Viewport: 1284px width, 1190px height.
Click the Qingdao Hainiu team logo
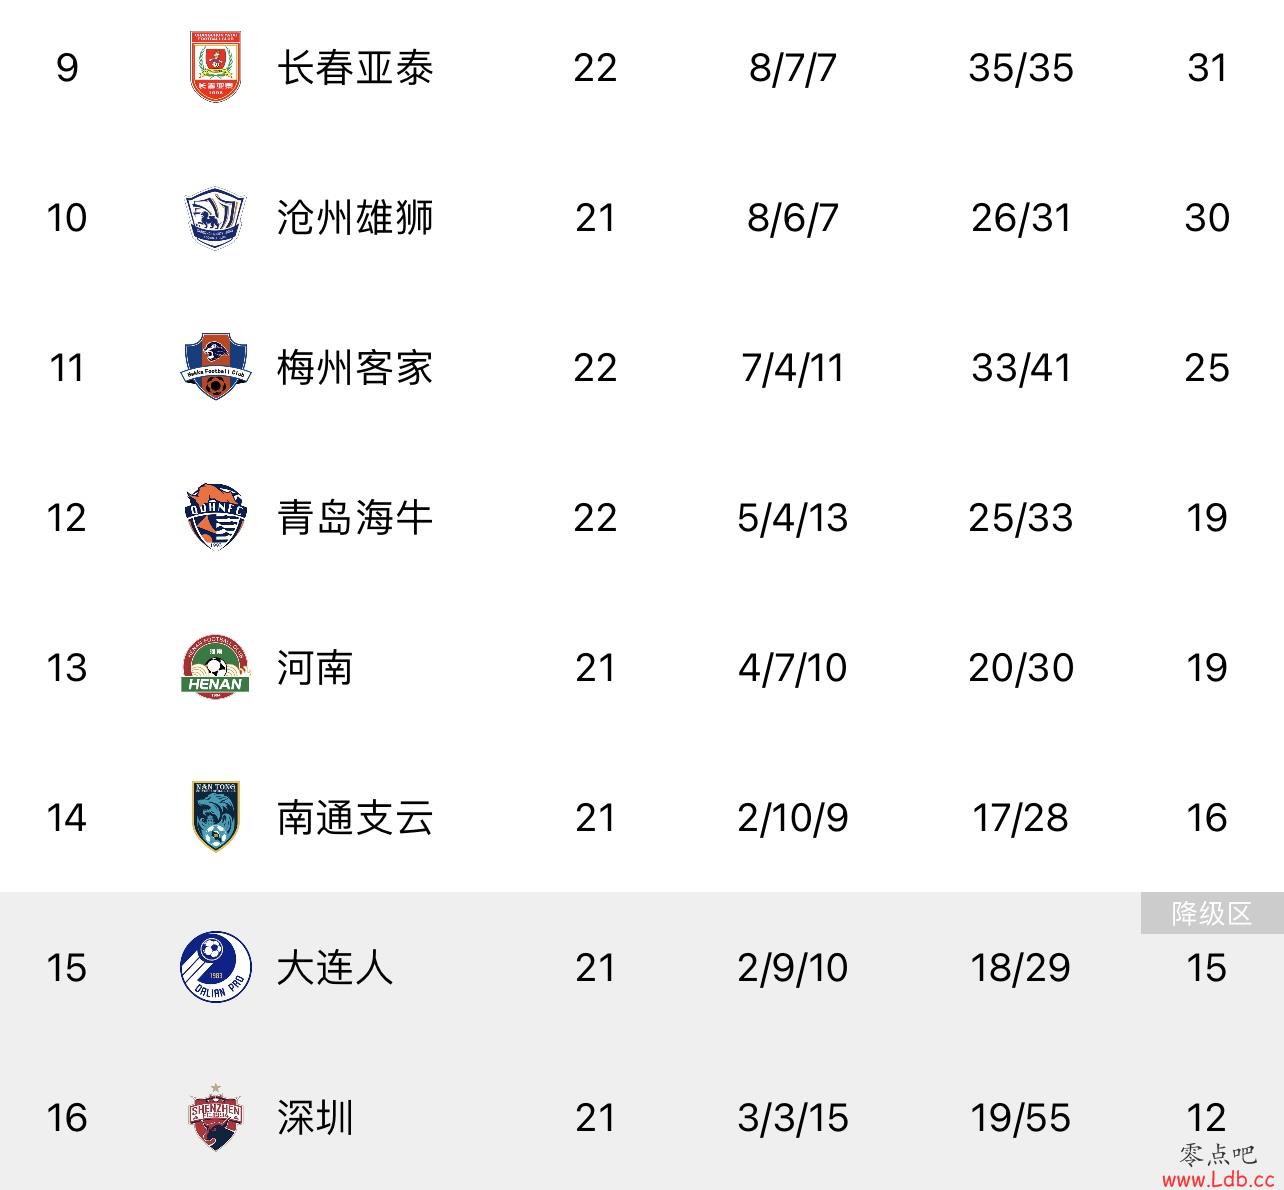[216, 517]
